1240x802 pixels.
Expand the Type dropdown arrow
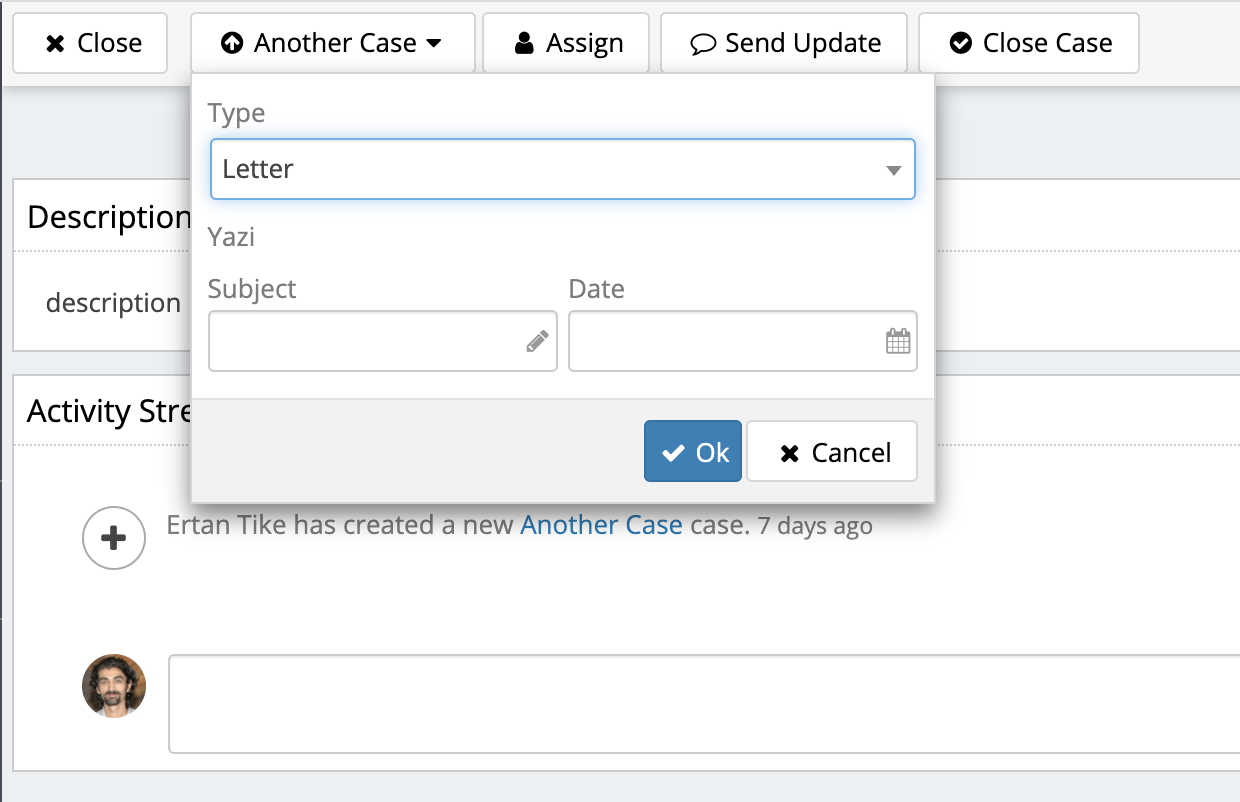point(894,170)
